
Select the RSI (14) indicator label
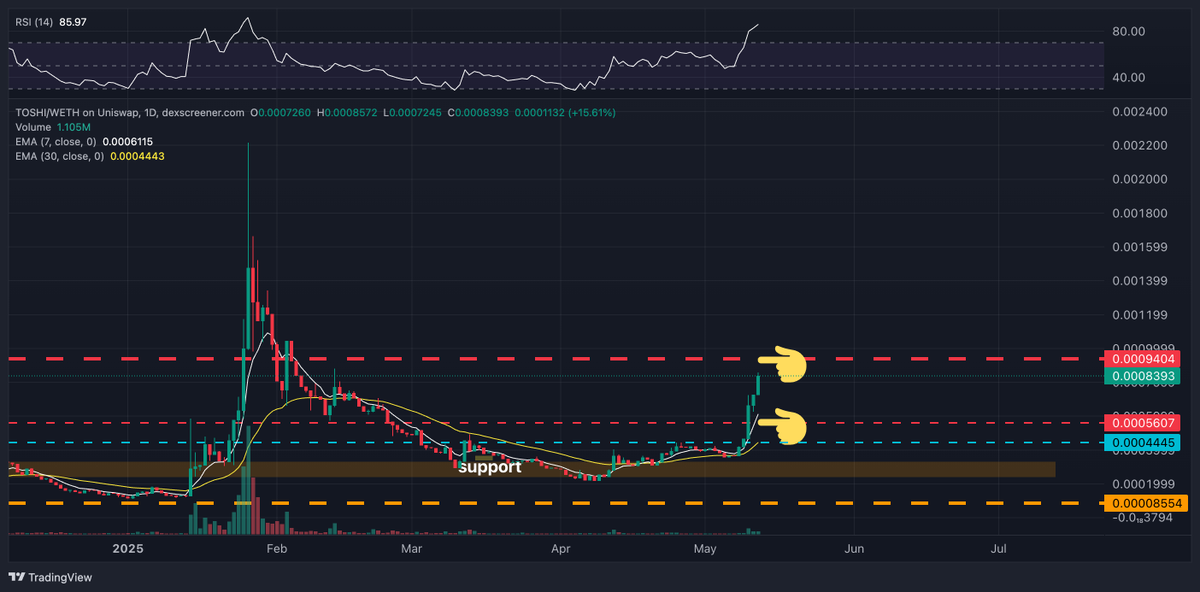[32, 20]
